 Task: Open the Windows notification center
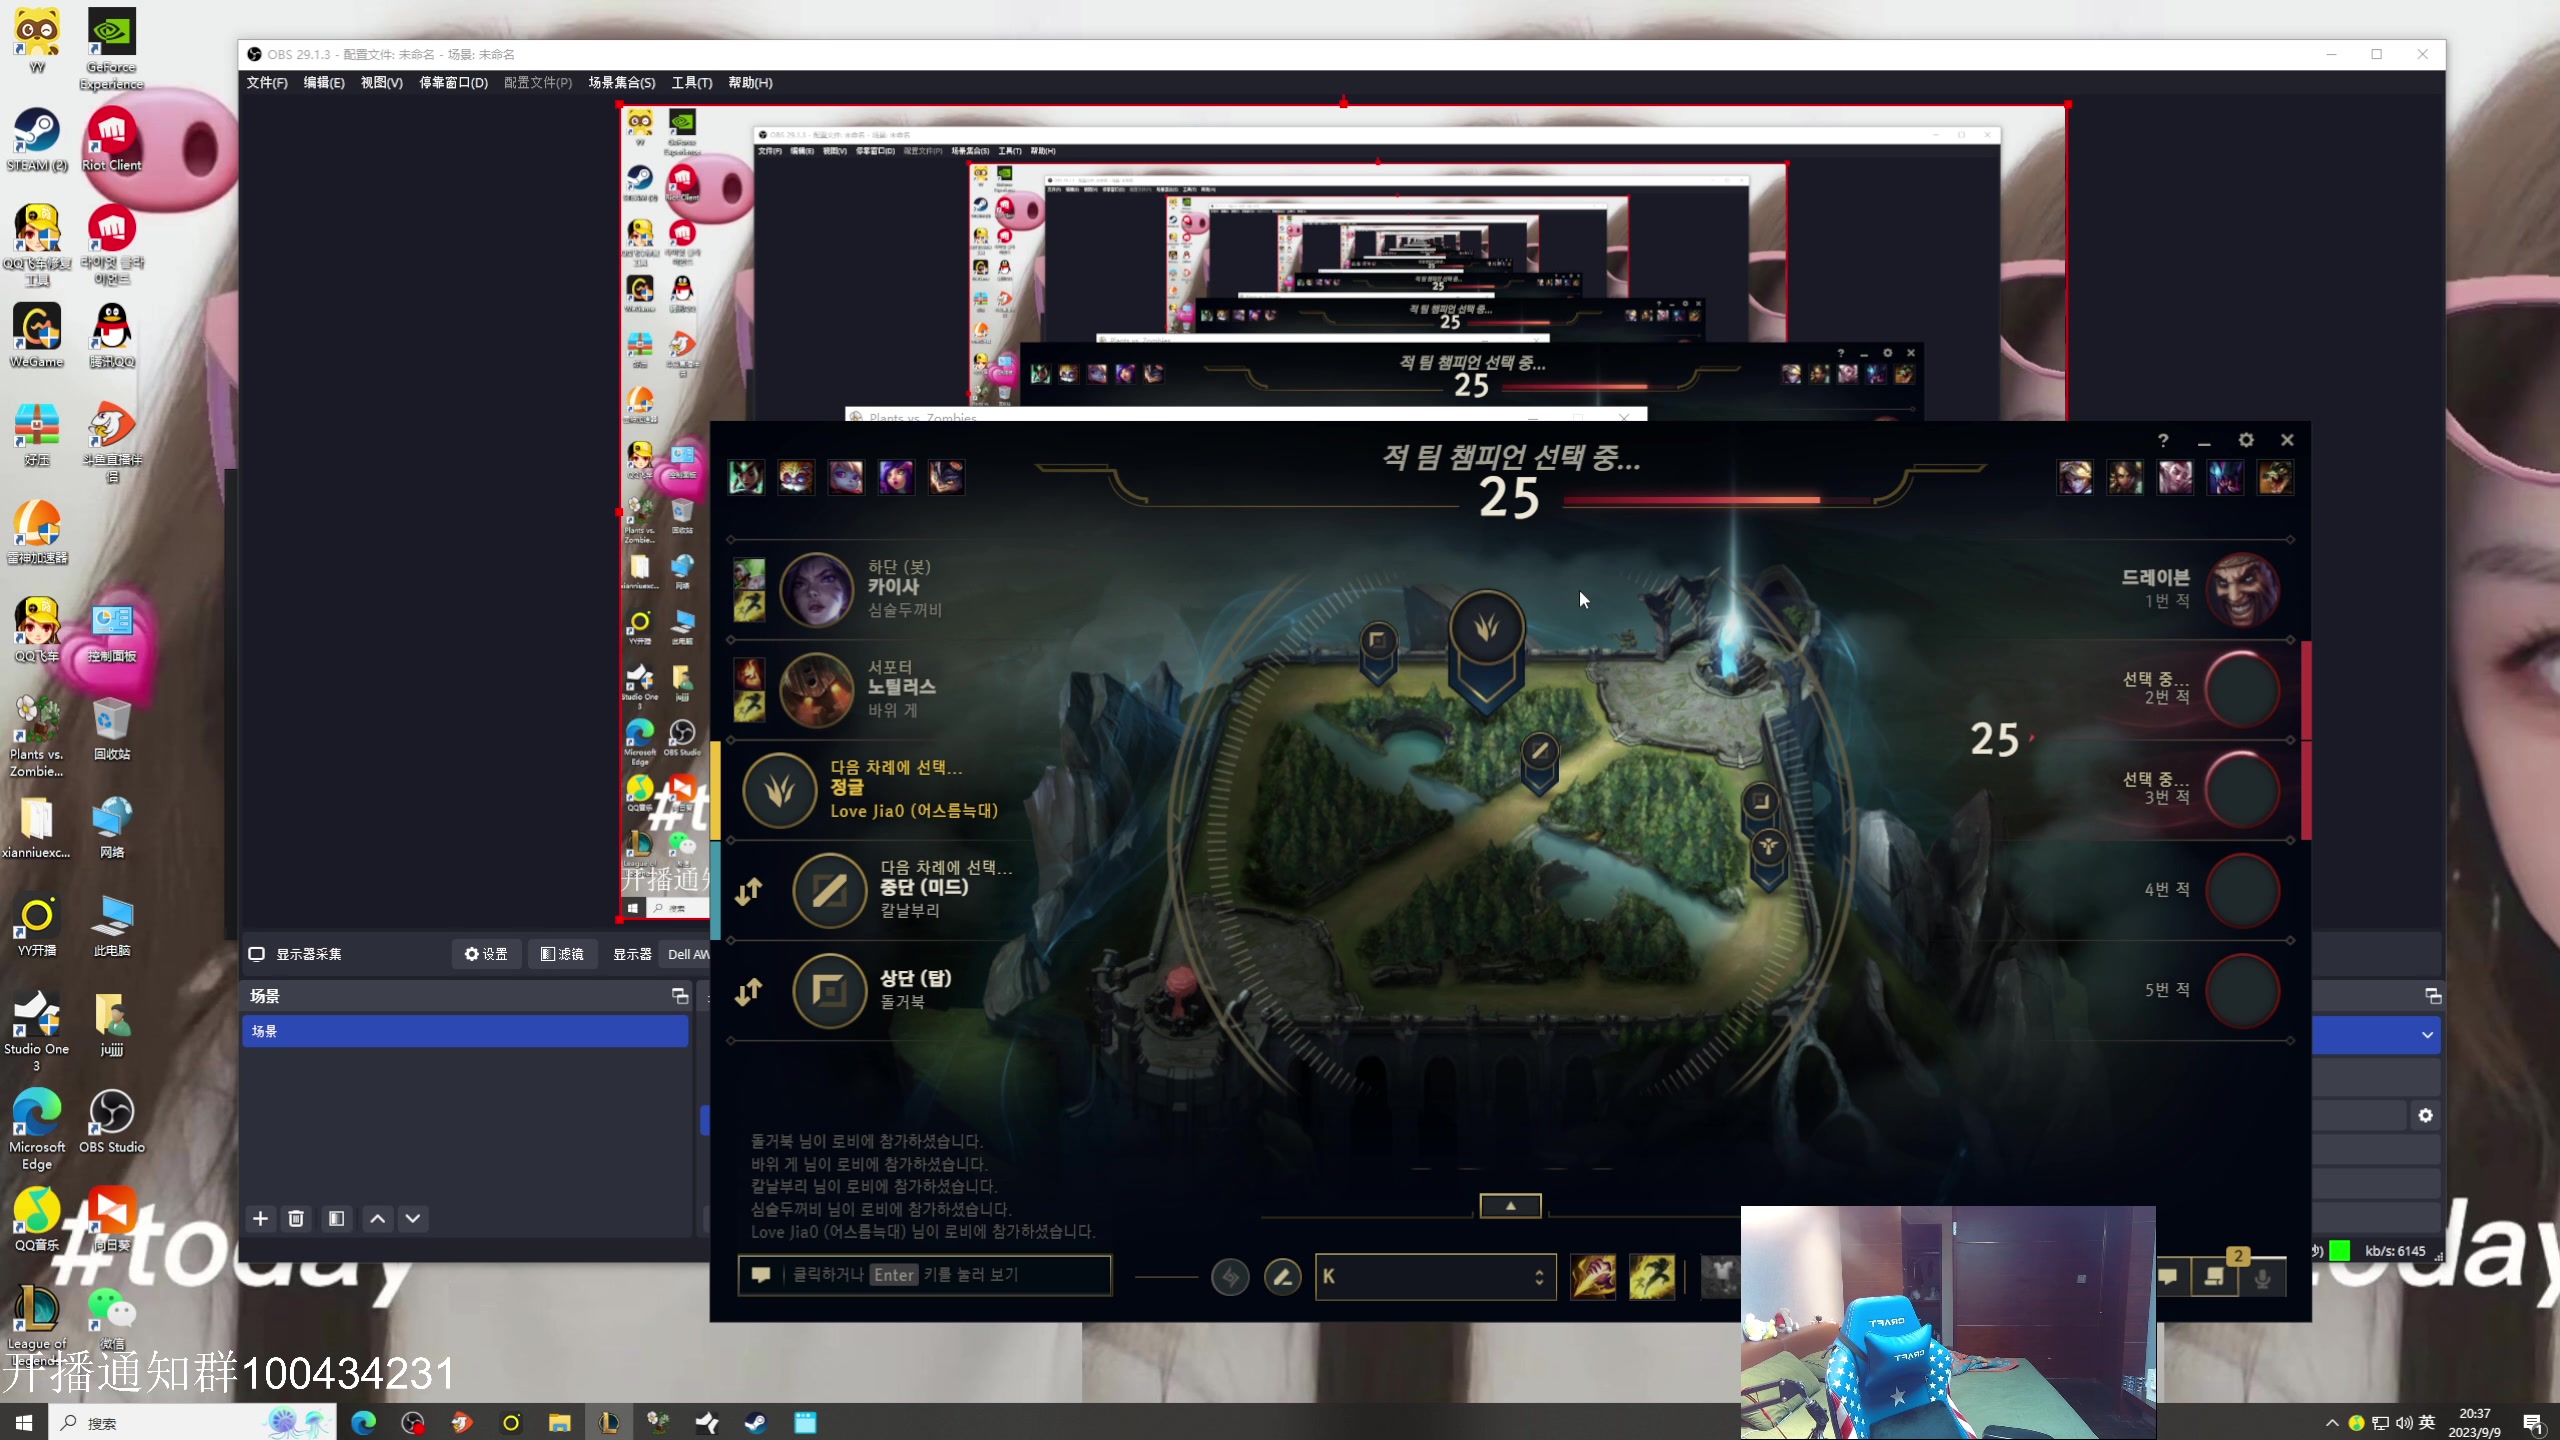click(x=2533, y=1422)
